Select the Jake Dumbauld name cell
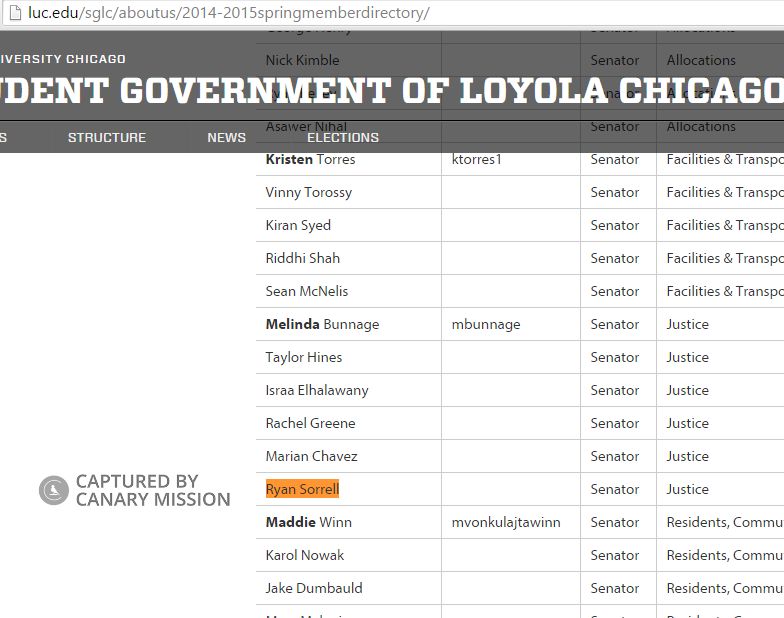 coord(314,588)
